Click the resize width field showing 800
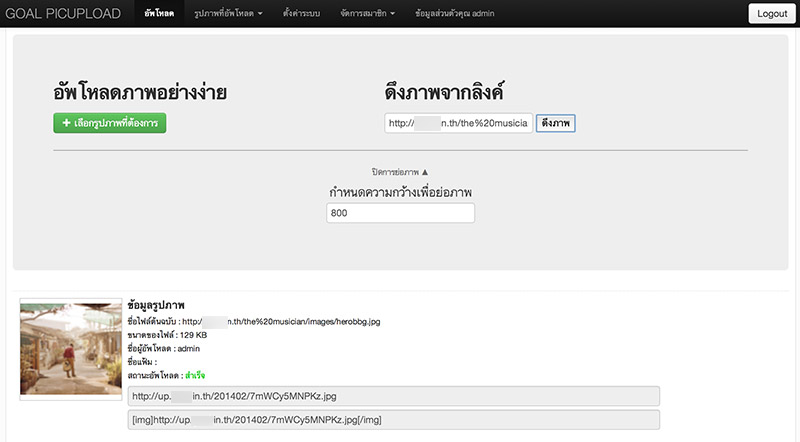Viewport: 800px width, 442px height. coord(400,213)
